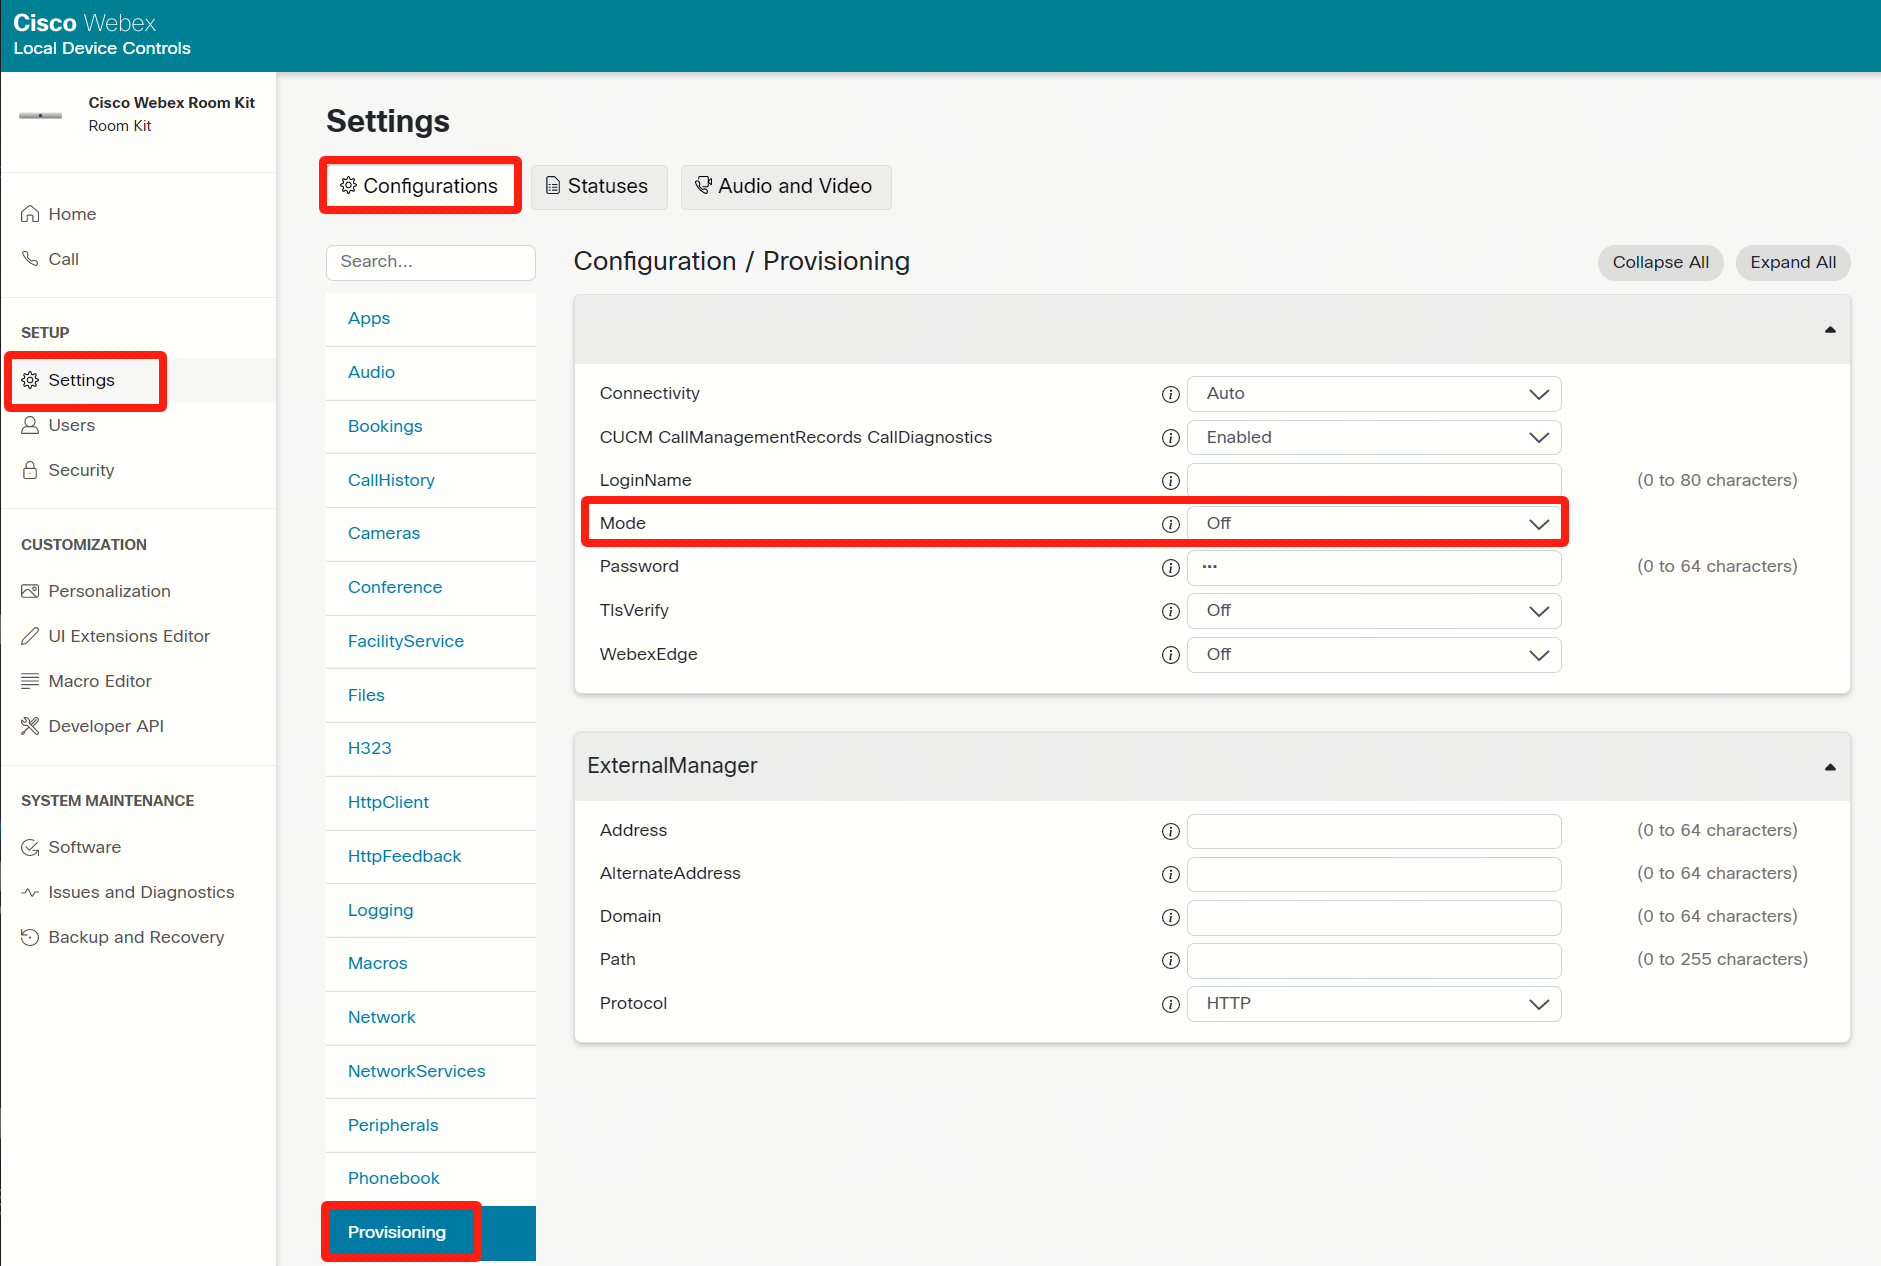Click the Settings gear icon in sidebar

(30, 380)
